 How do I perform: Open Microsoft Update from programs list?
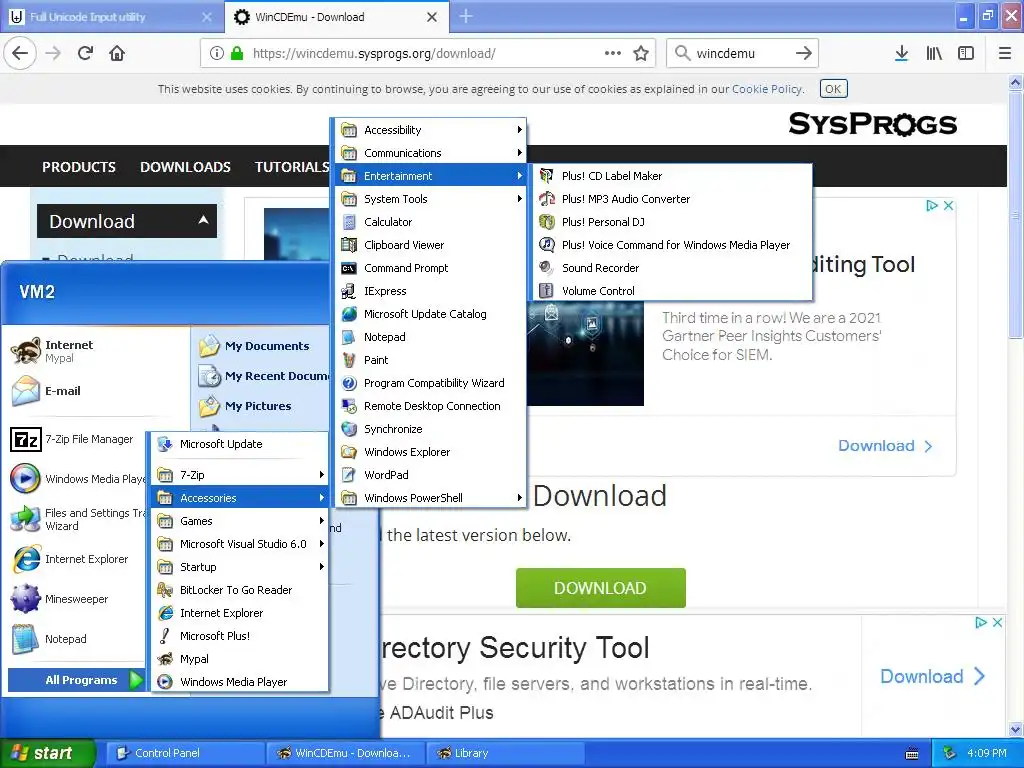click(240, 444)
